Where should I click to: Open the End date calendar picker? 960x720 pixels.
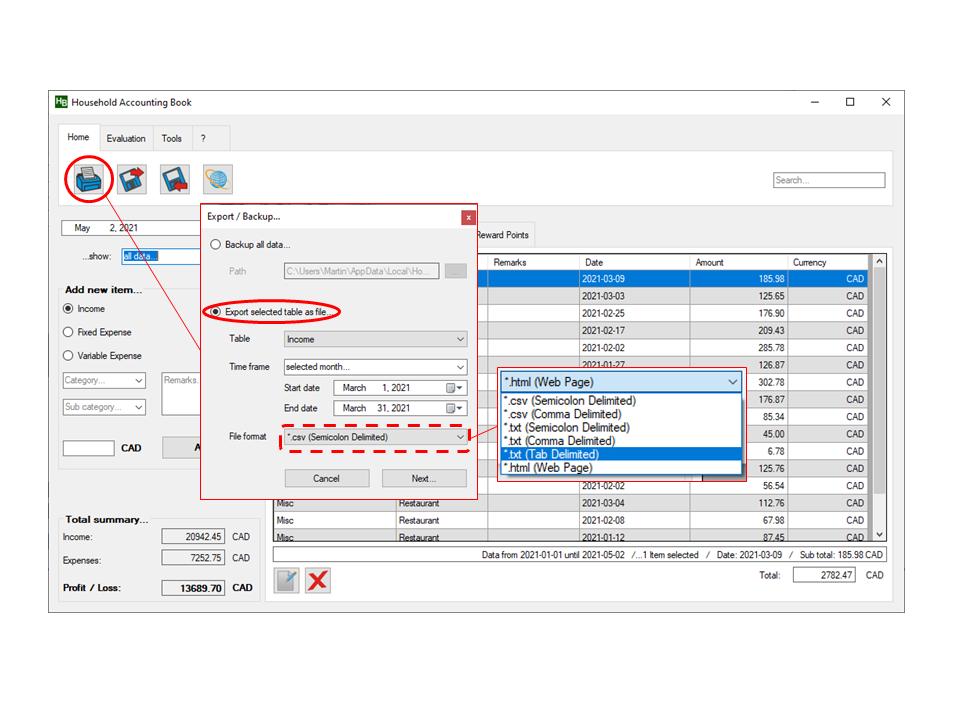pyautogui.click(x=455, y=408)
